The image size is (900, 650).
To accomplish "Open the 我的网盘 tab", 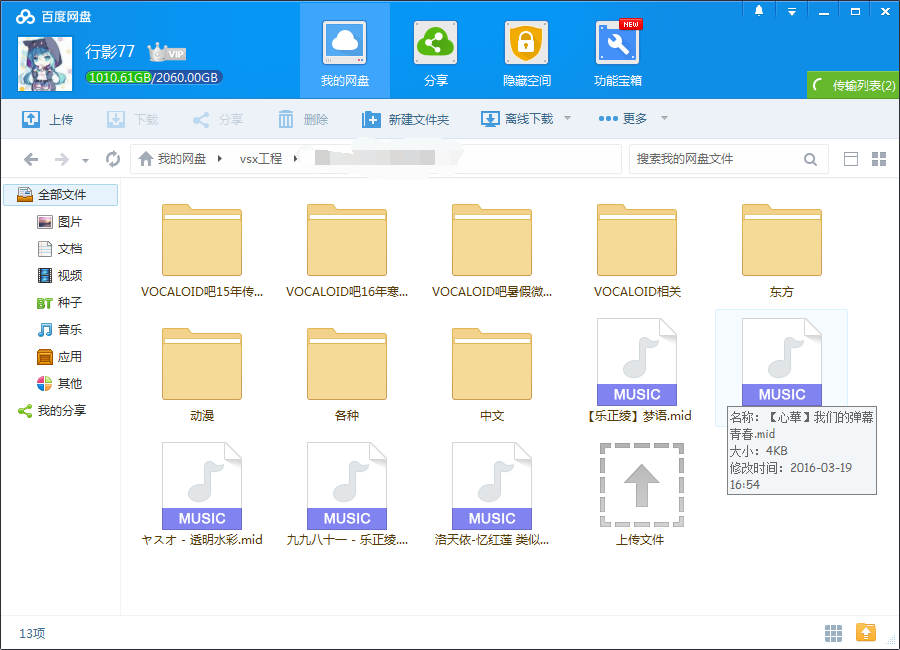I will (344, 52).
